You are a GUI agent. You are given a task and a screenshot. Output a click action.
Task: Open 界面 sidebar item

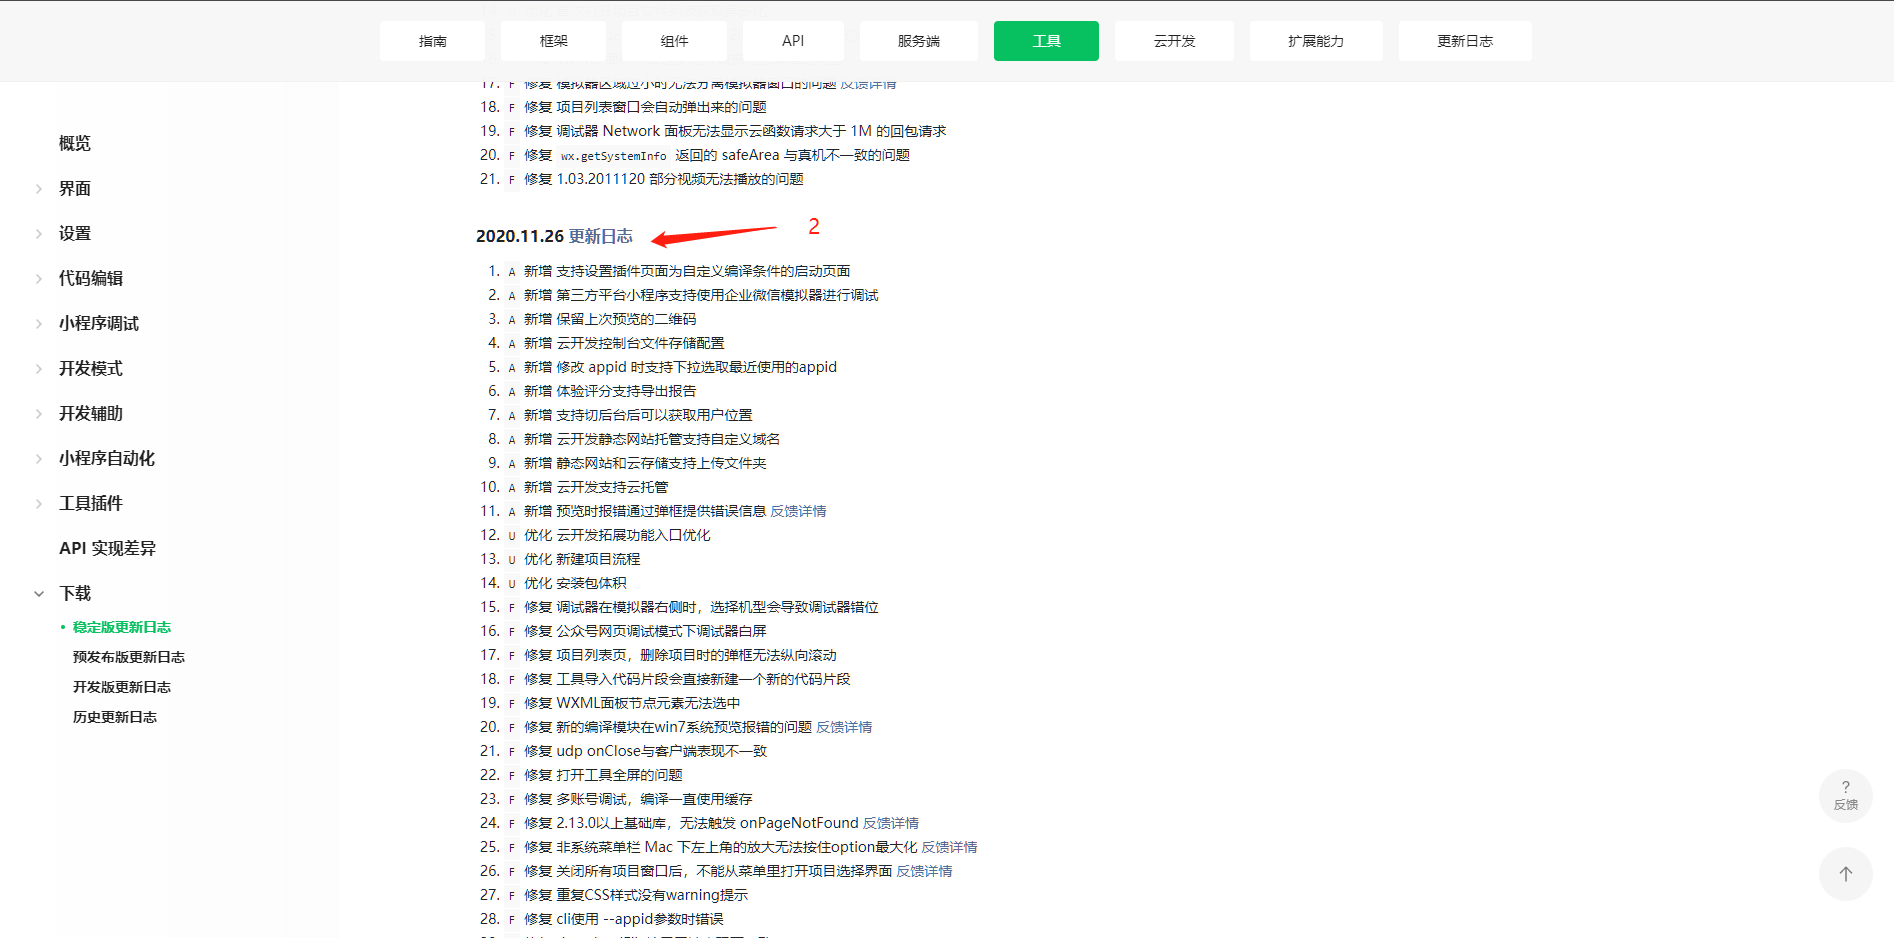point(75,188)
